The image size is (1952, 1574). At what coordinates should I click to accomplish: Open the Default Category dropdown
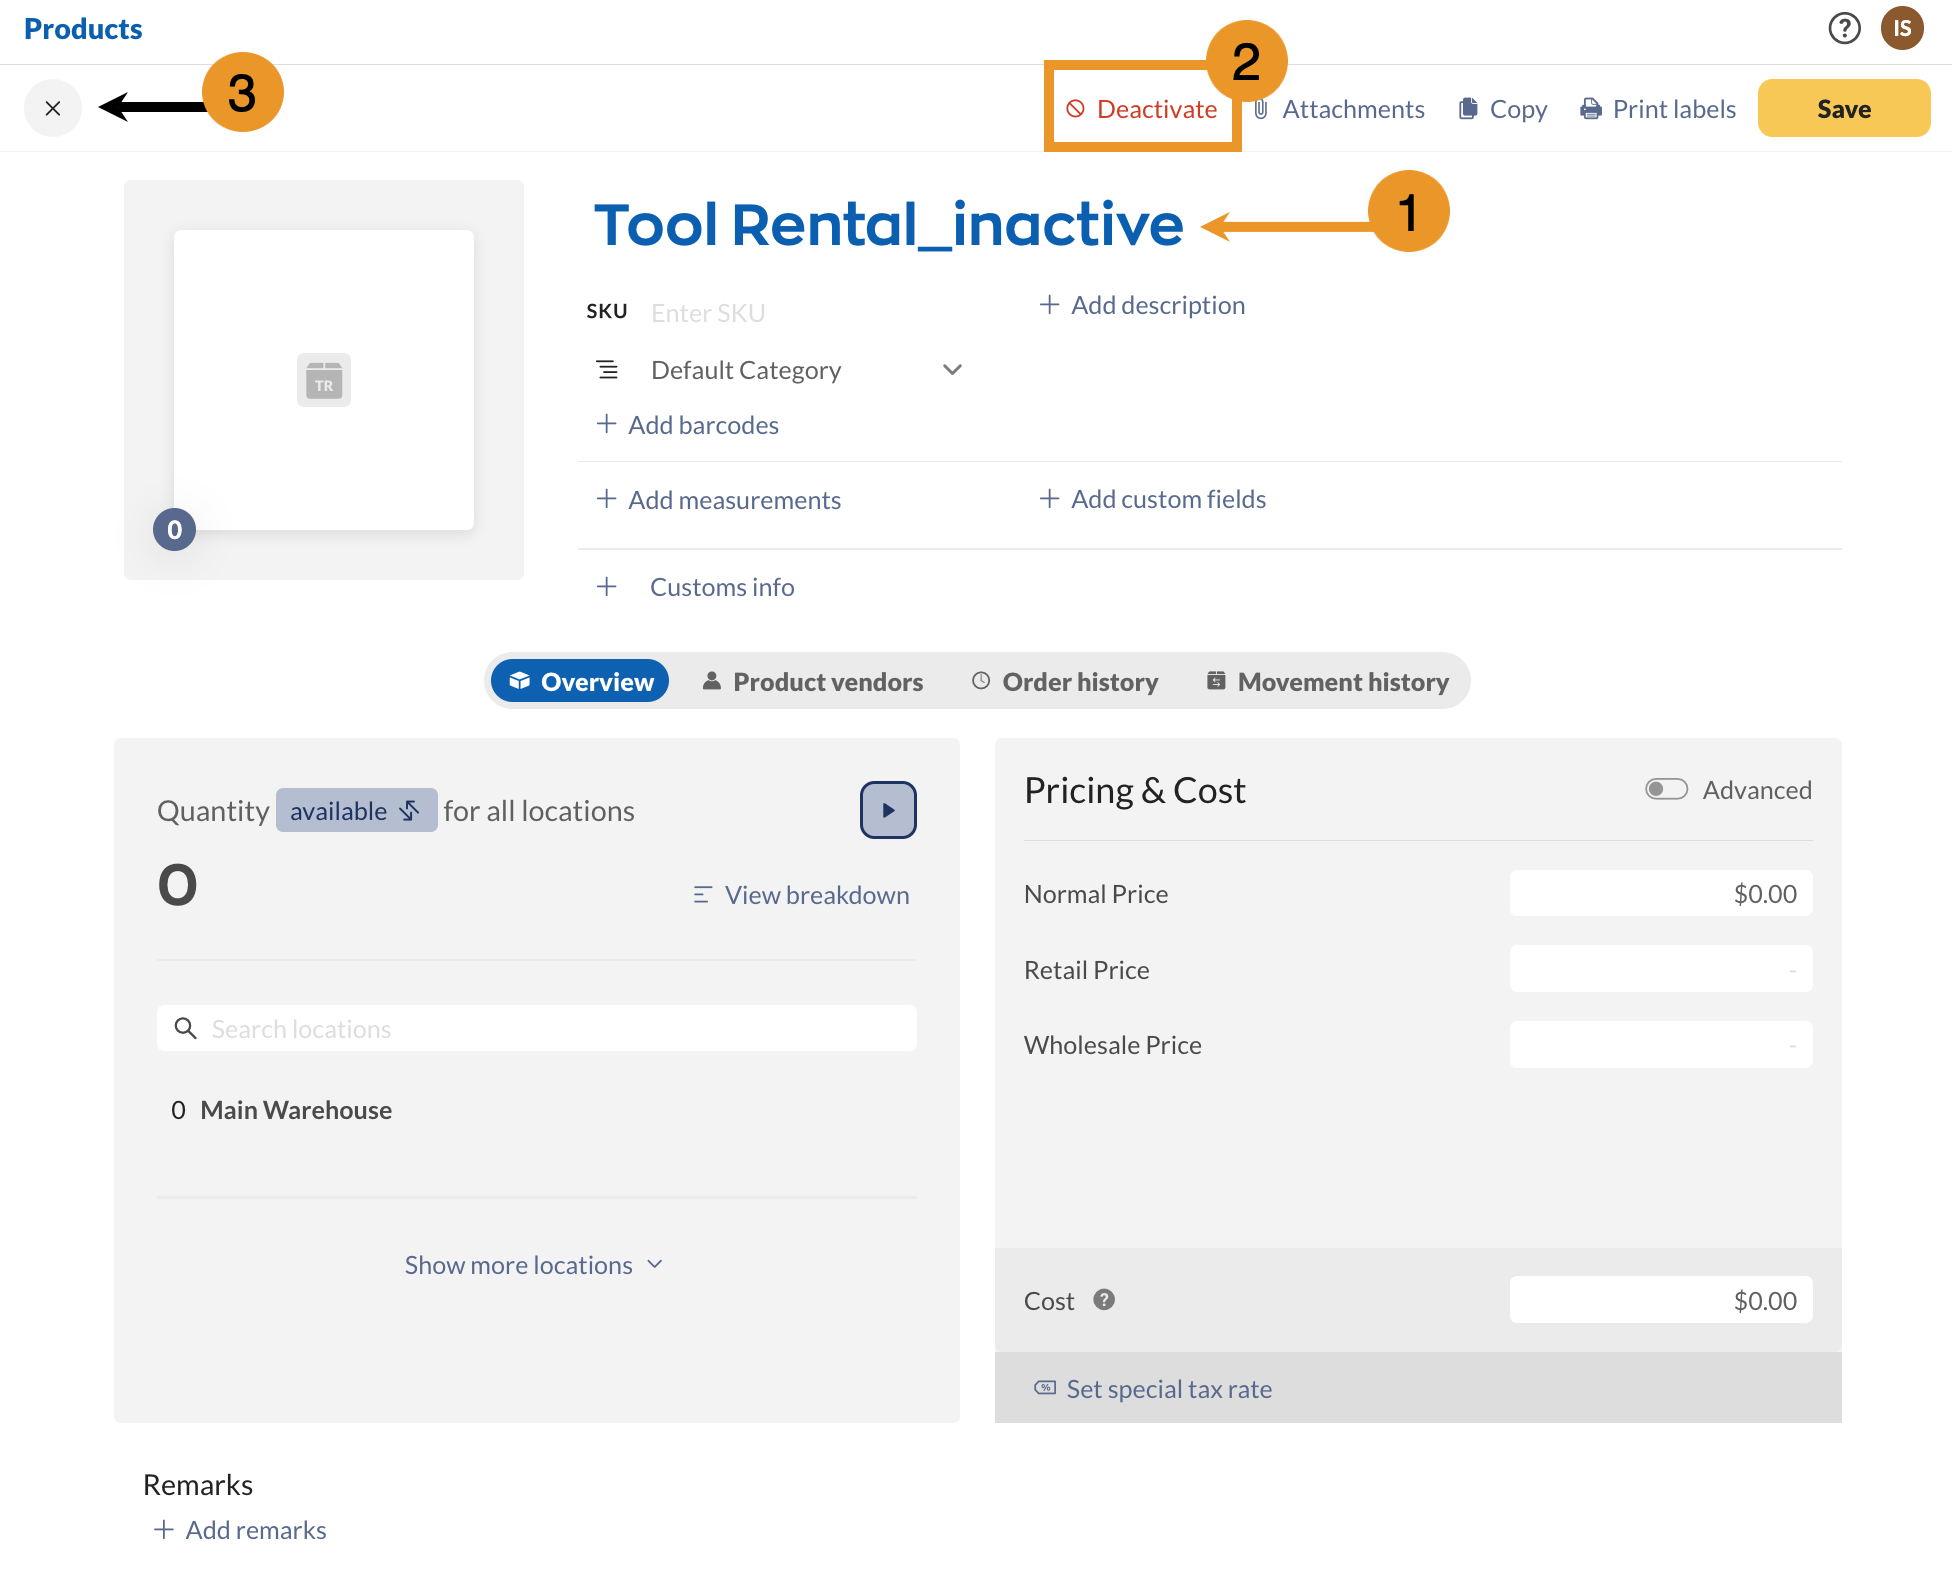[952, 369]
